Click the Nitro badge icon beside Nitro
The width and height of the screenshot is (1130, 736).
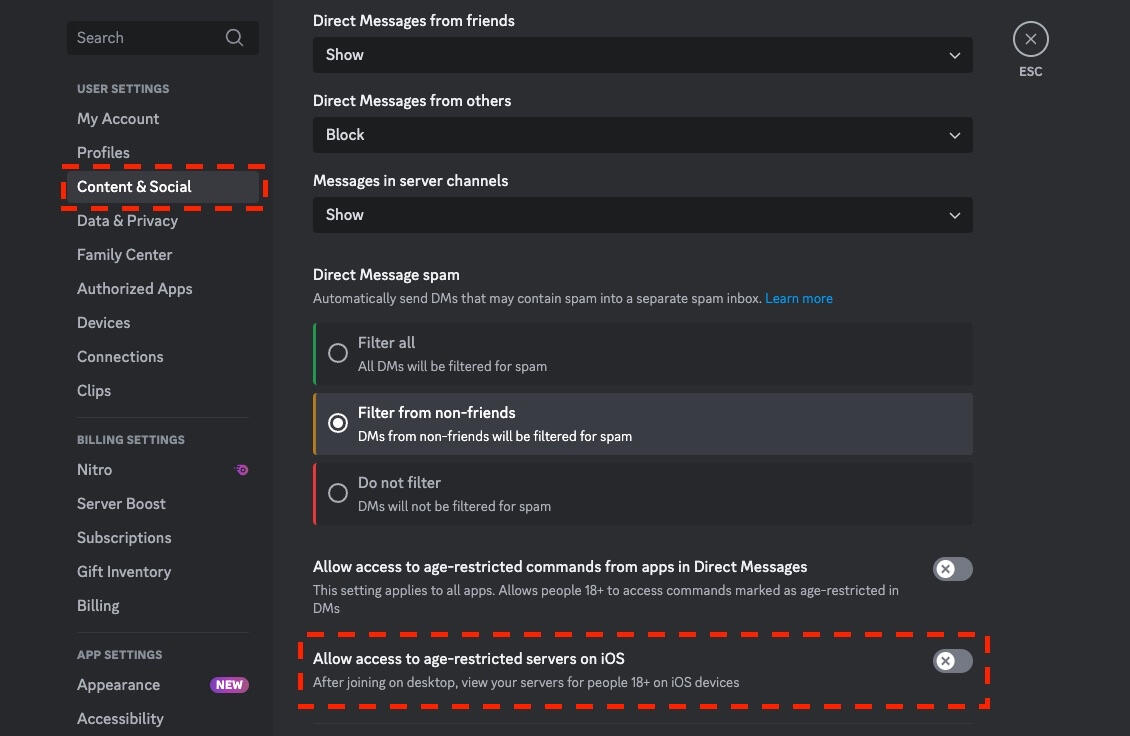[x=241, y=469]
